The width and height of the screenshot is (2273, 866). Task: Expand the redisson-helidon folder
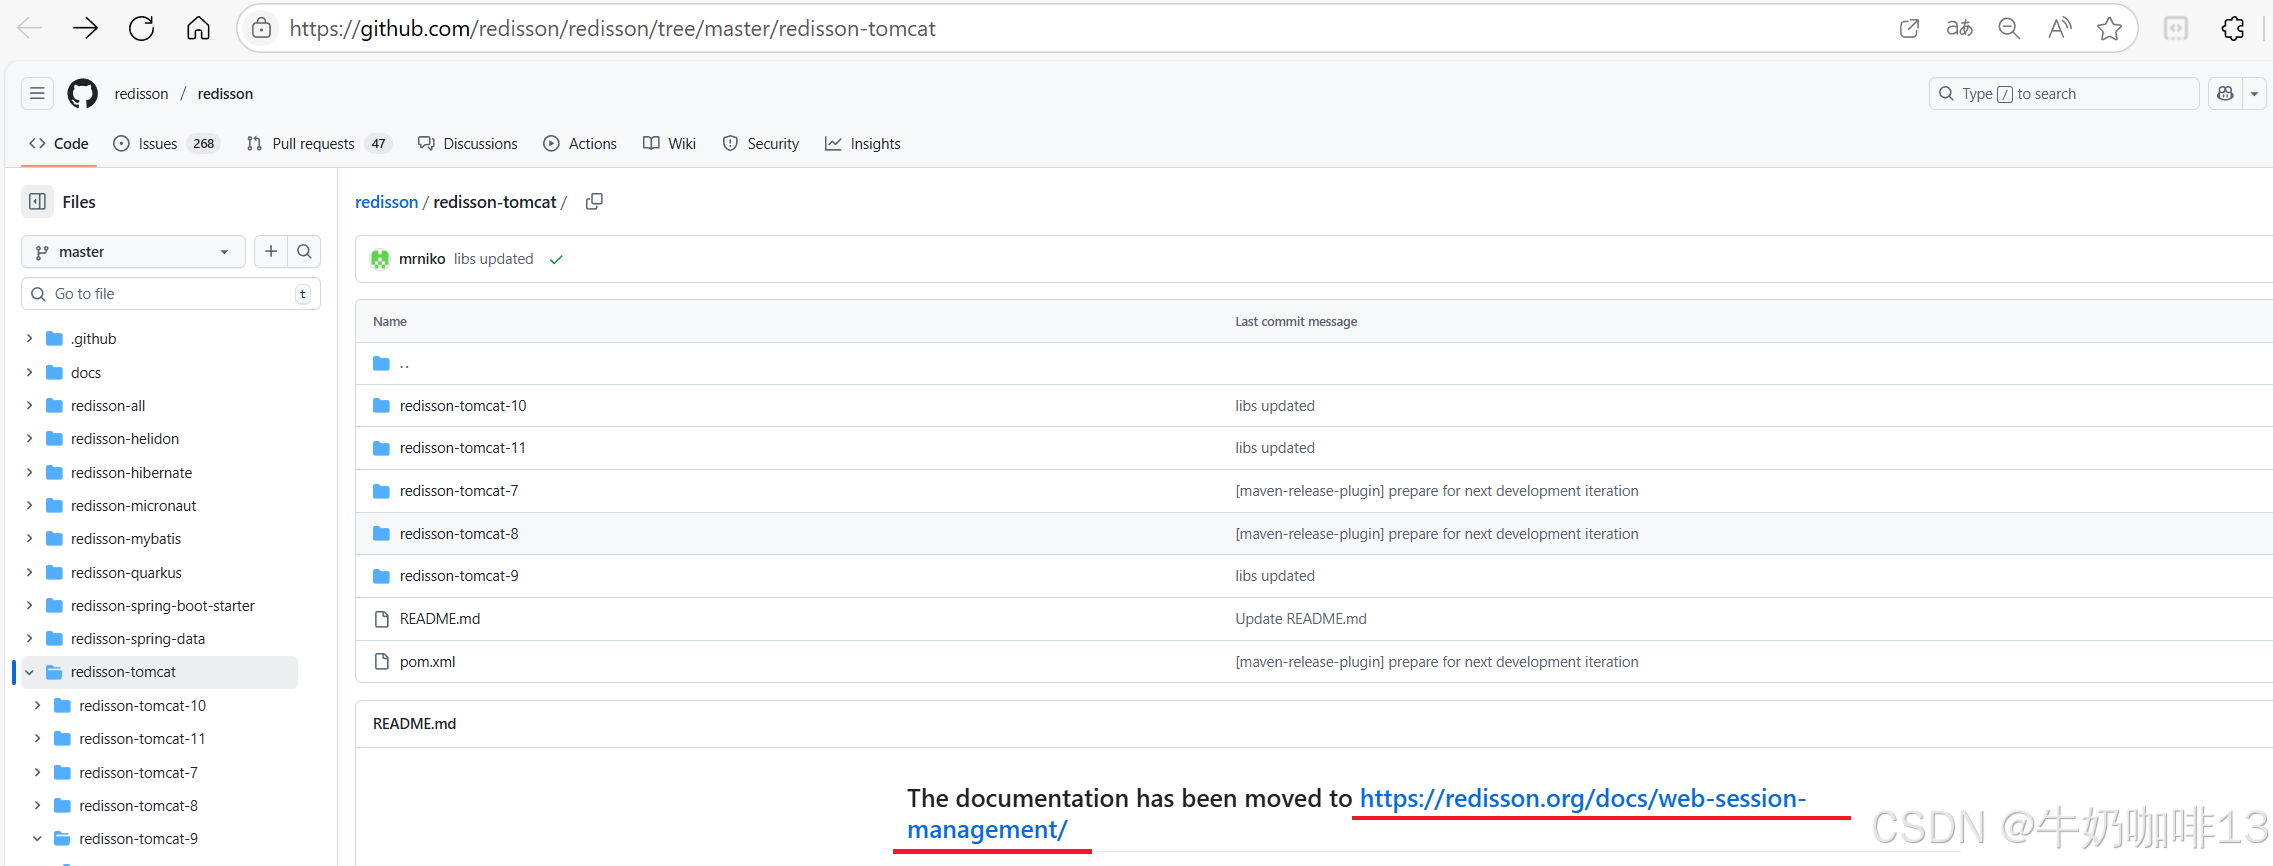pyautogui.click(x=29, y=439)
